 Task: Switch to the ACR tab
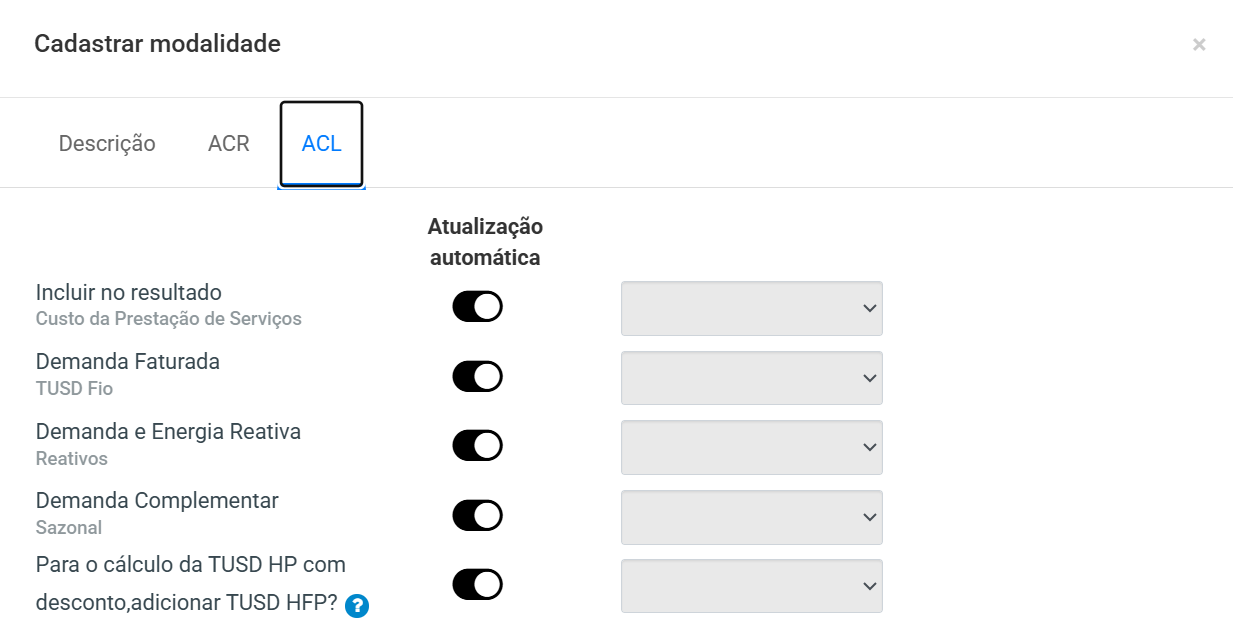coord(229,143)
